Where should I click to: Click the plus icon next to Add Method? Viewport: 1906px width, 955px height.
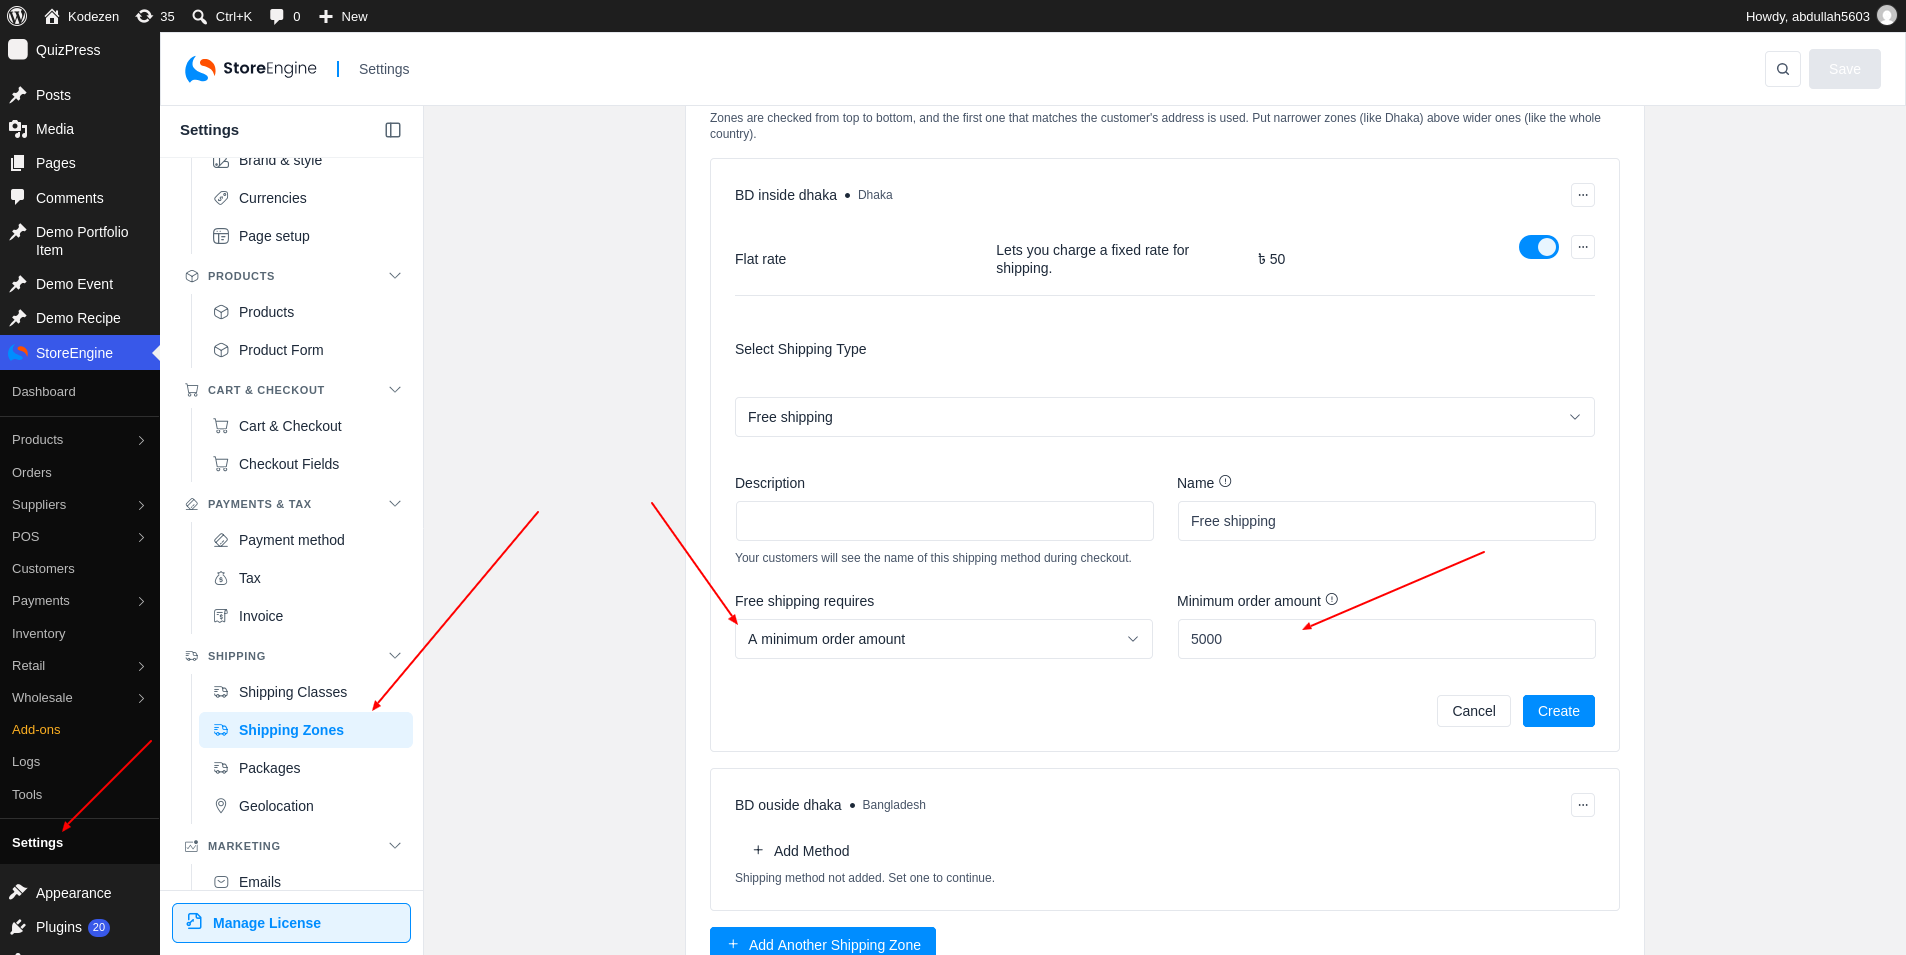758,850
